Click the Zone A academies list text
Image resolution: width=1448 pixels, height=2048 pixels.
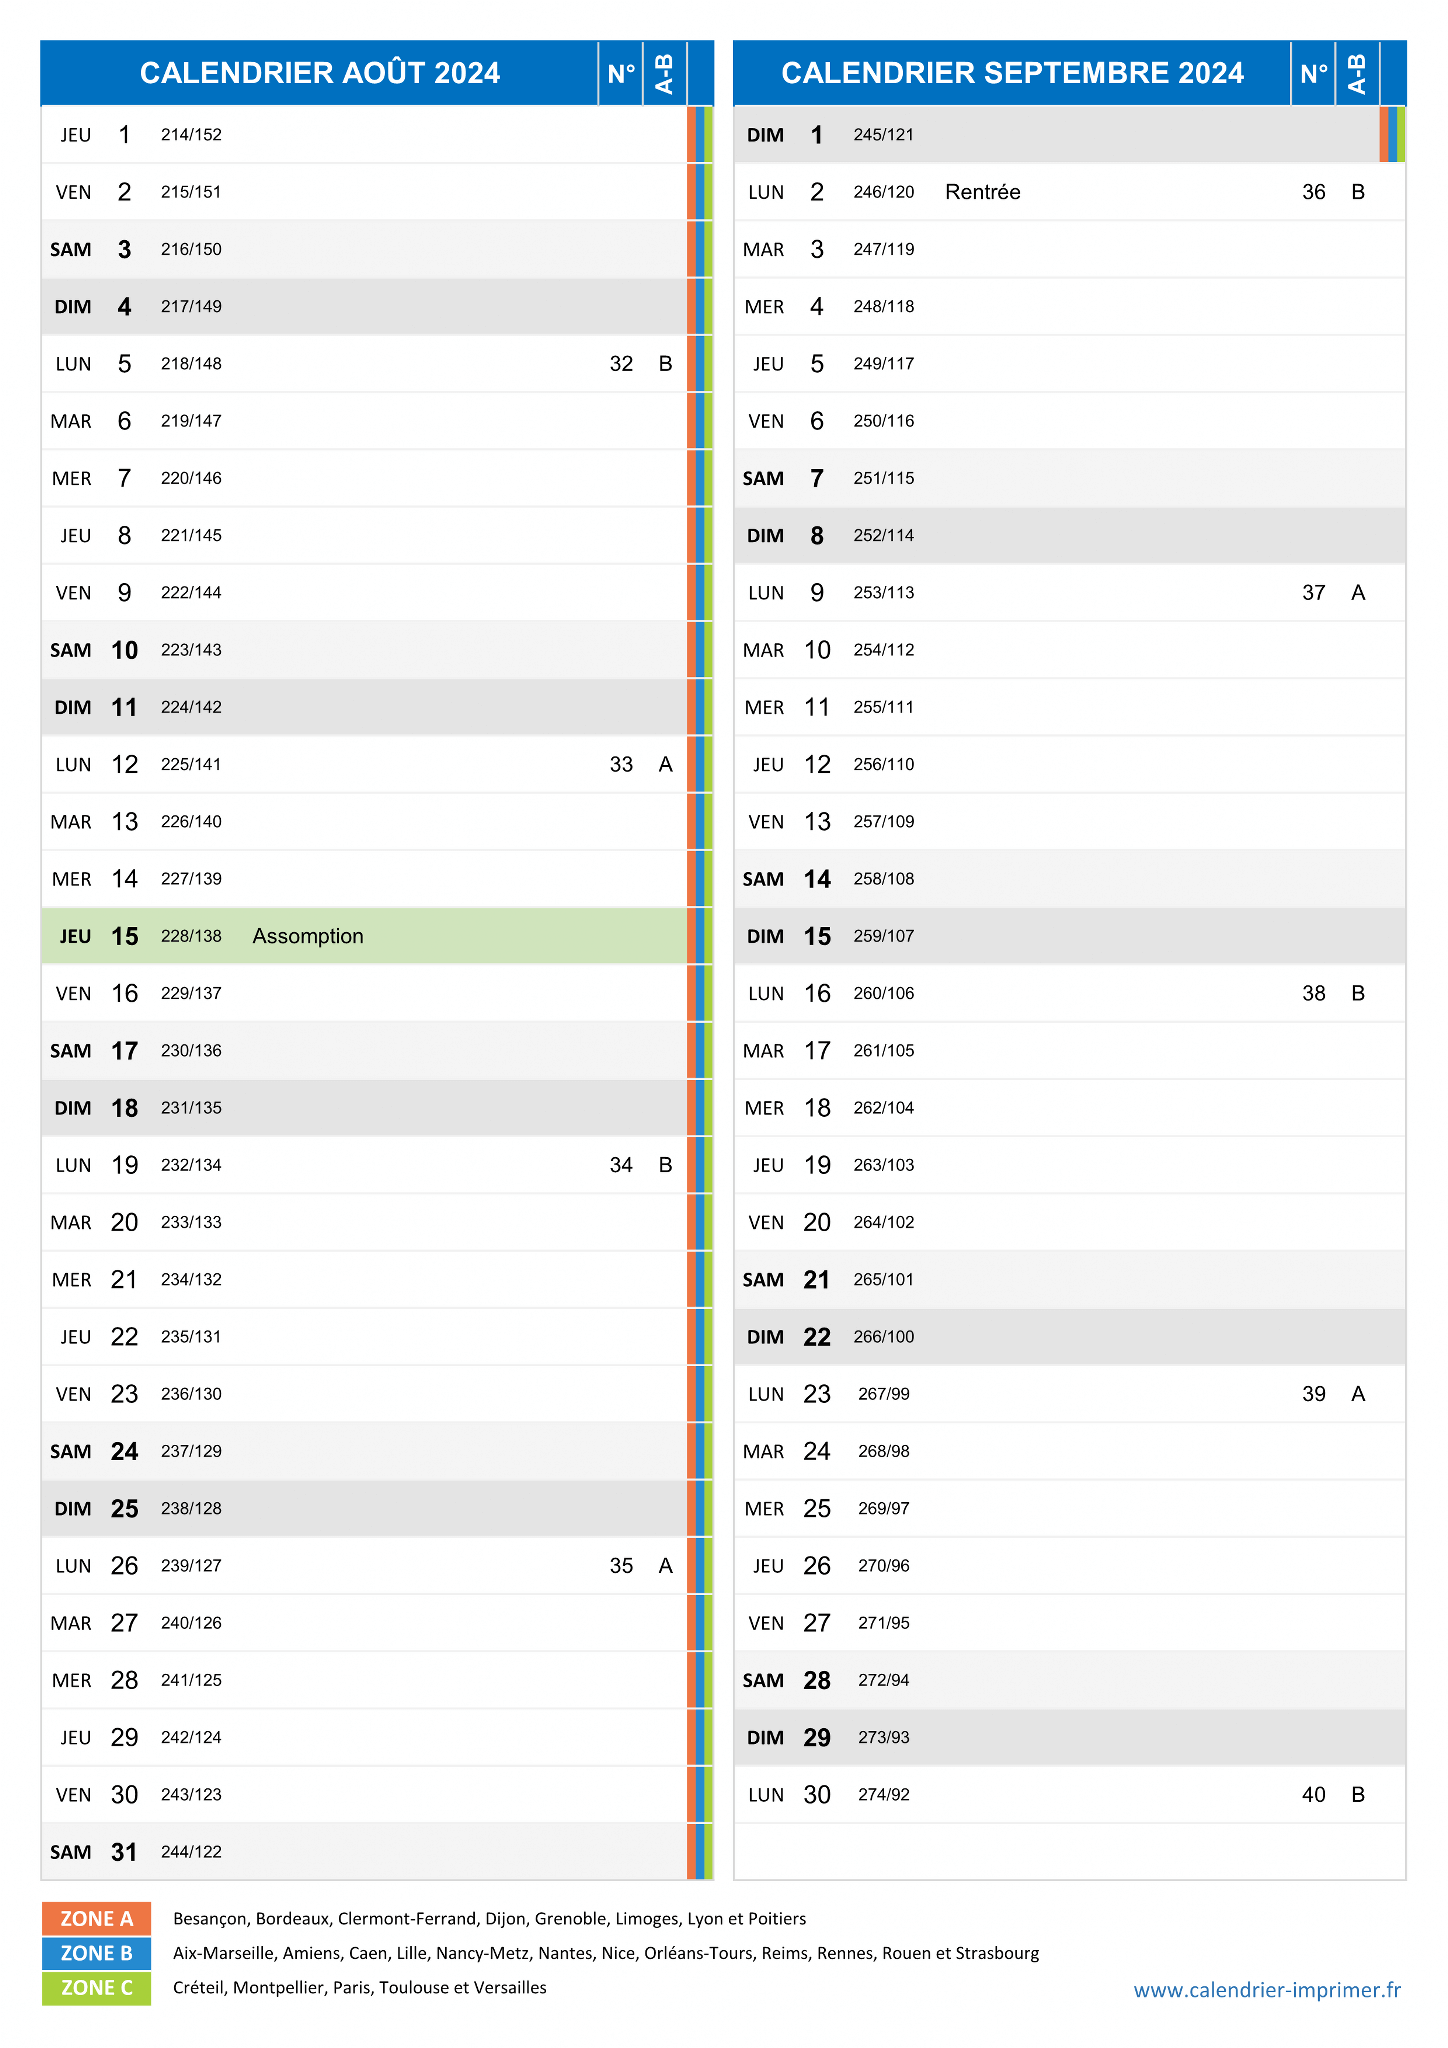point(489,1919)
